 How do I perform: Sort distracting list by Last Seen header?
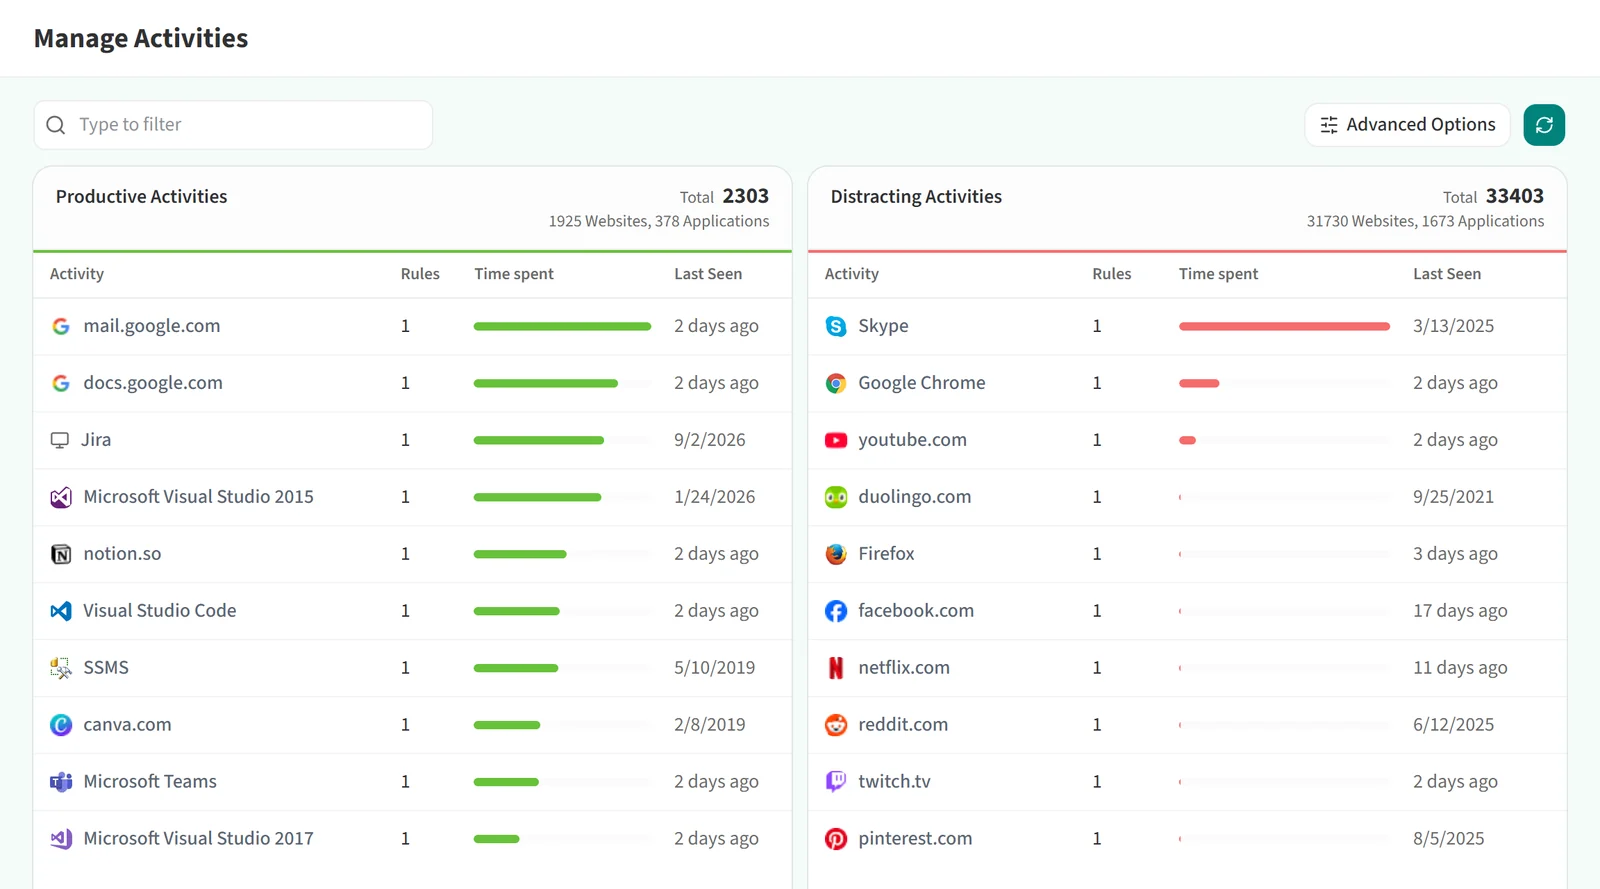(x=1447, y=274)
